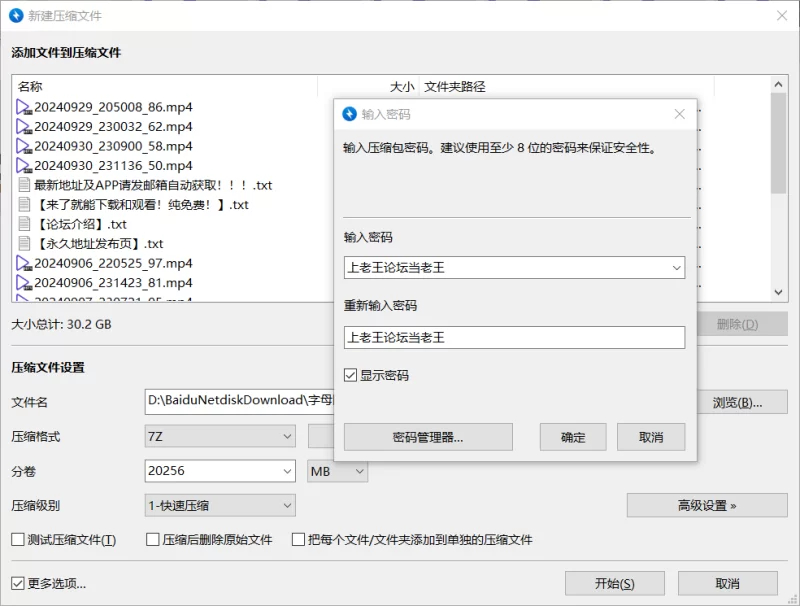Click text file icon of 【永久地址发布页】.txt
This screenshot has width=800, height=606.
pos(24,243)
